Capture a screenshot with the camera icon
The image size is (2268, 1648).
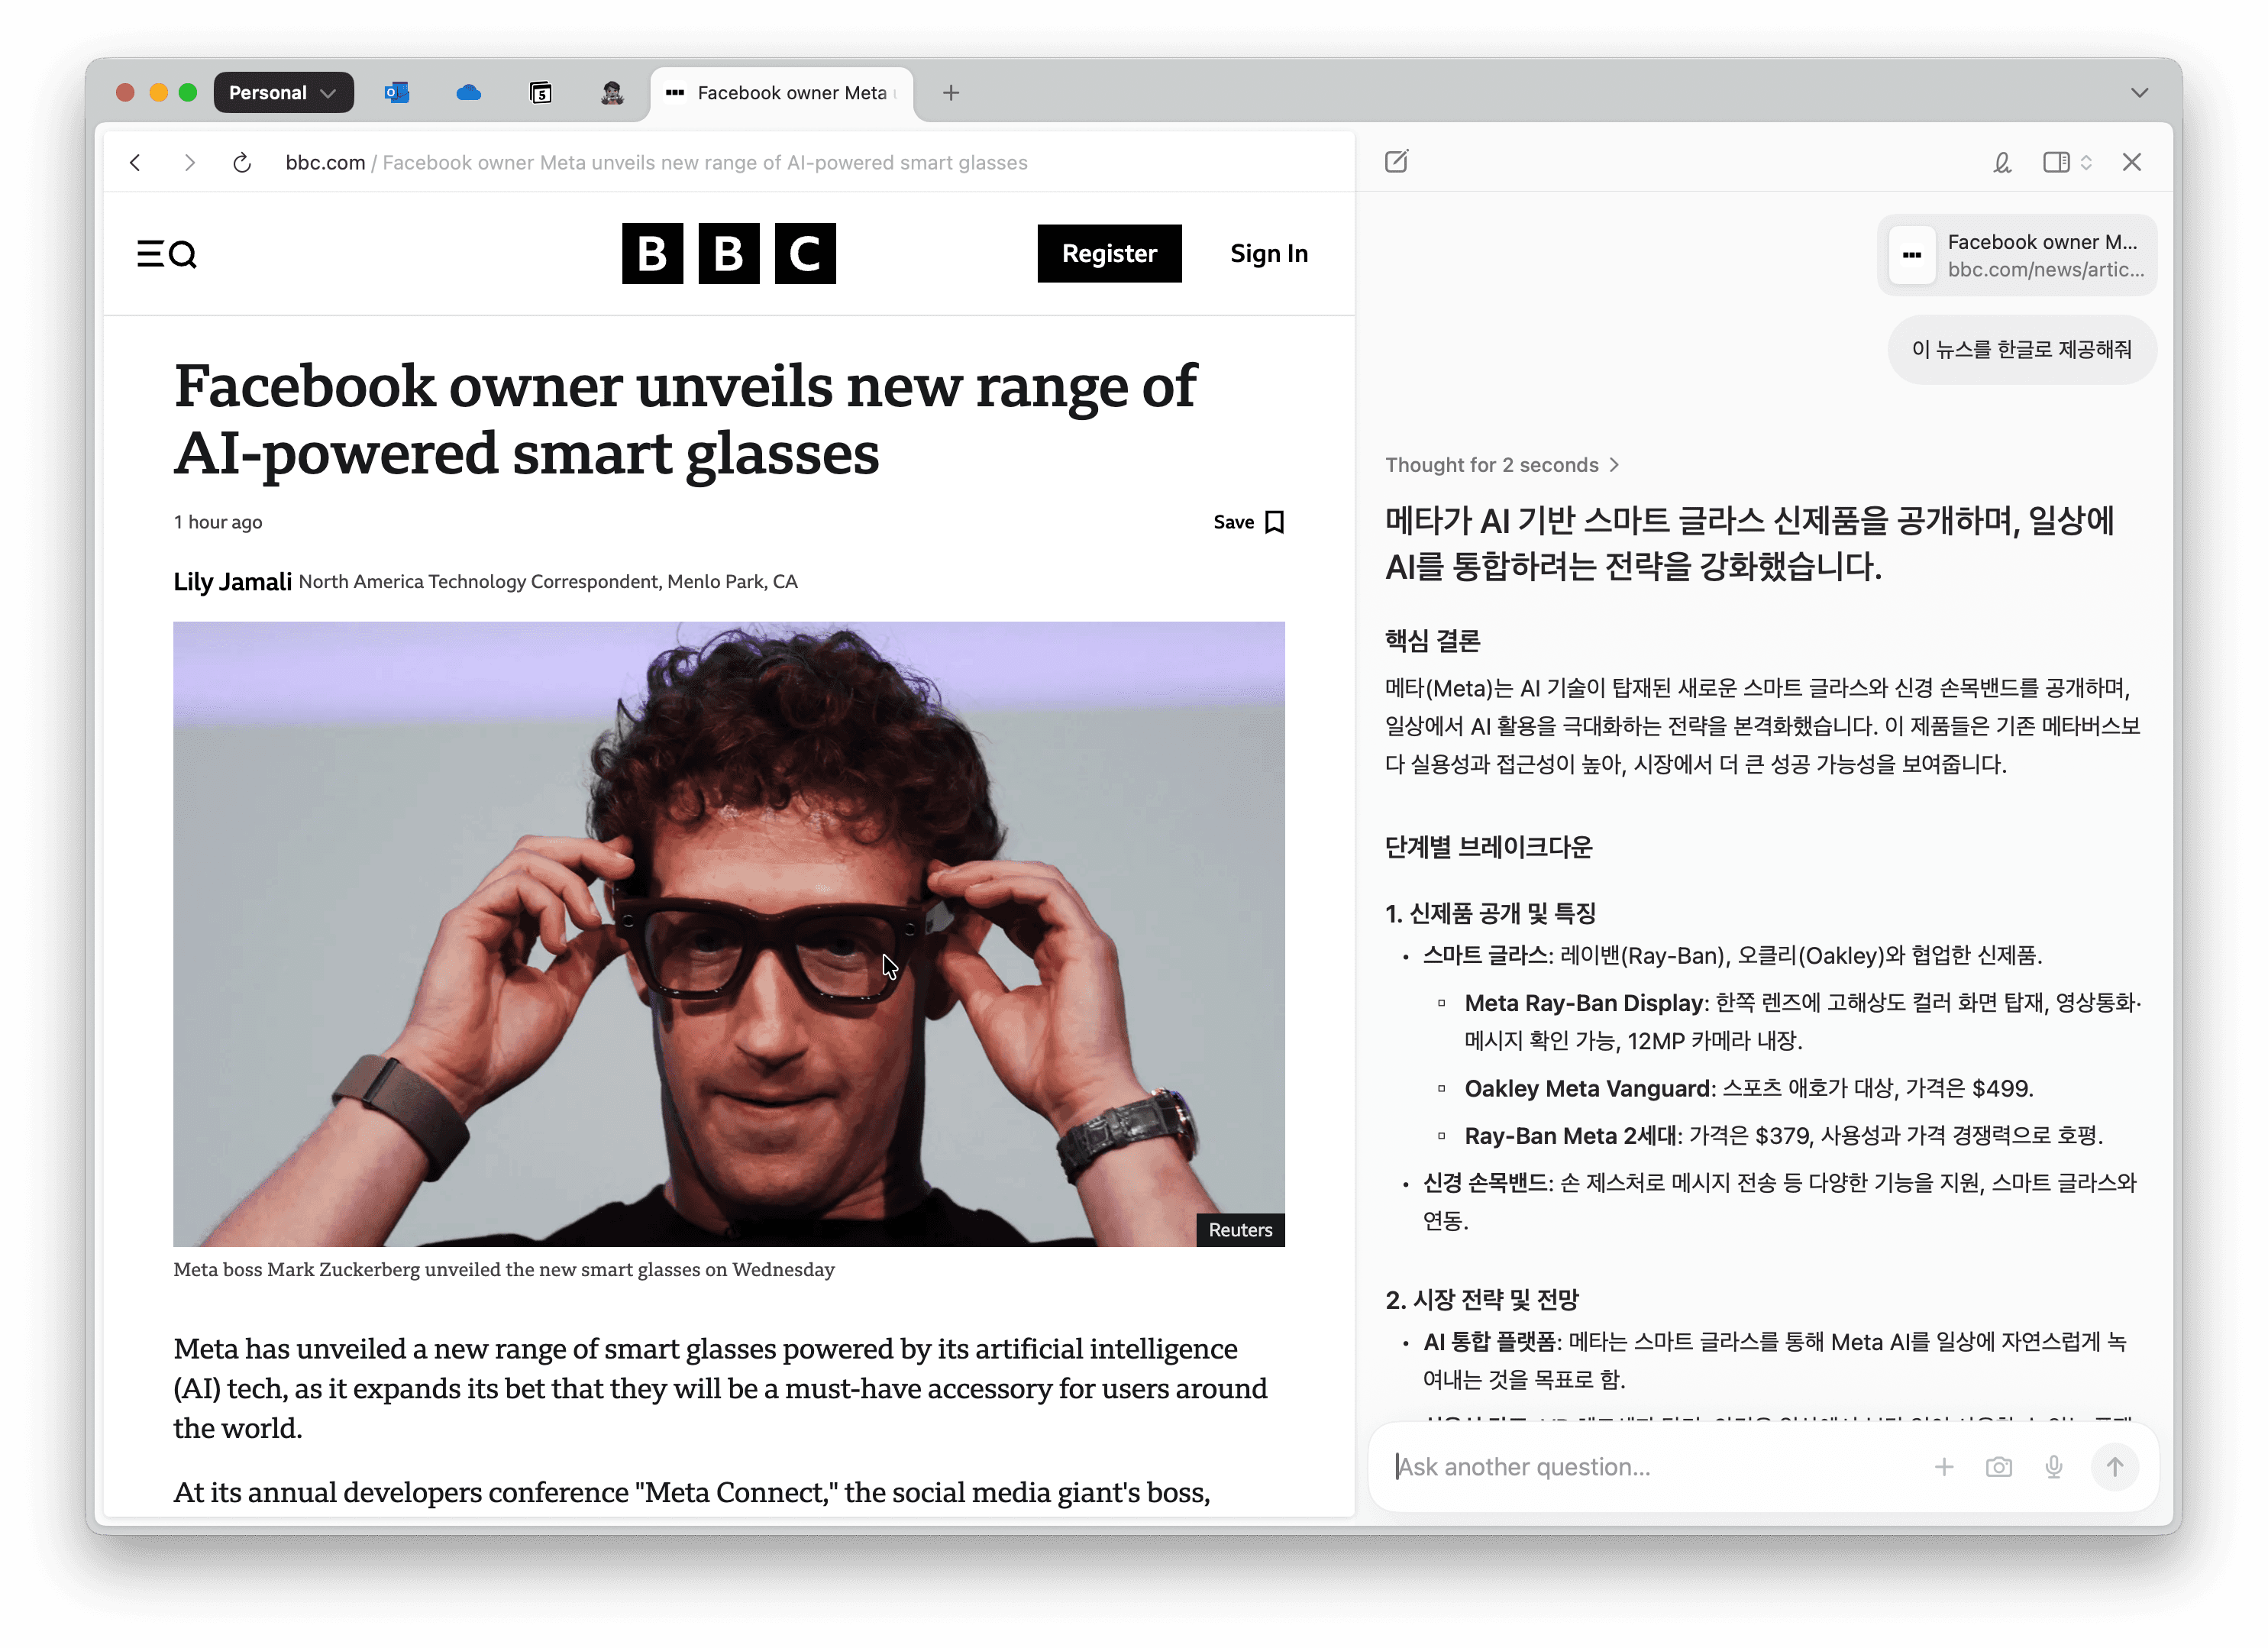coord(1999,1467)
